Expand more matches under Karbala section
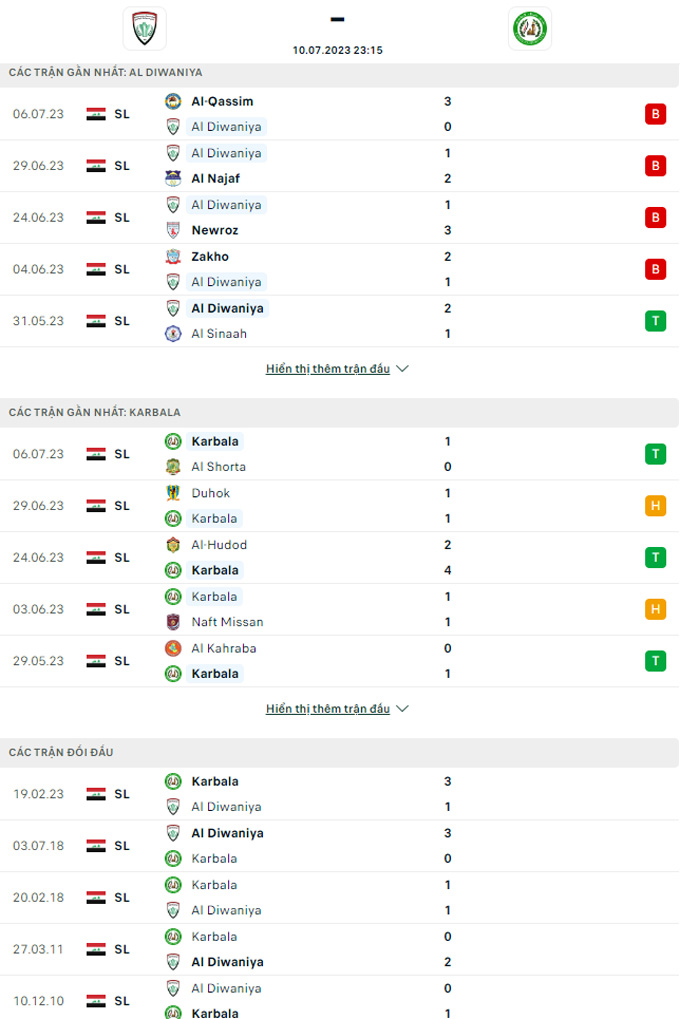This screenshot has width=680, height=1019. click(x=337, y=709)
